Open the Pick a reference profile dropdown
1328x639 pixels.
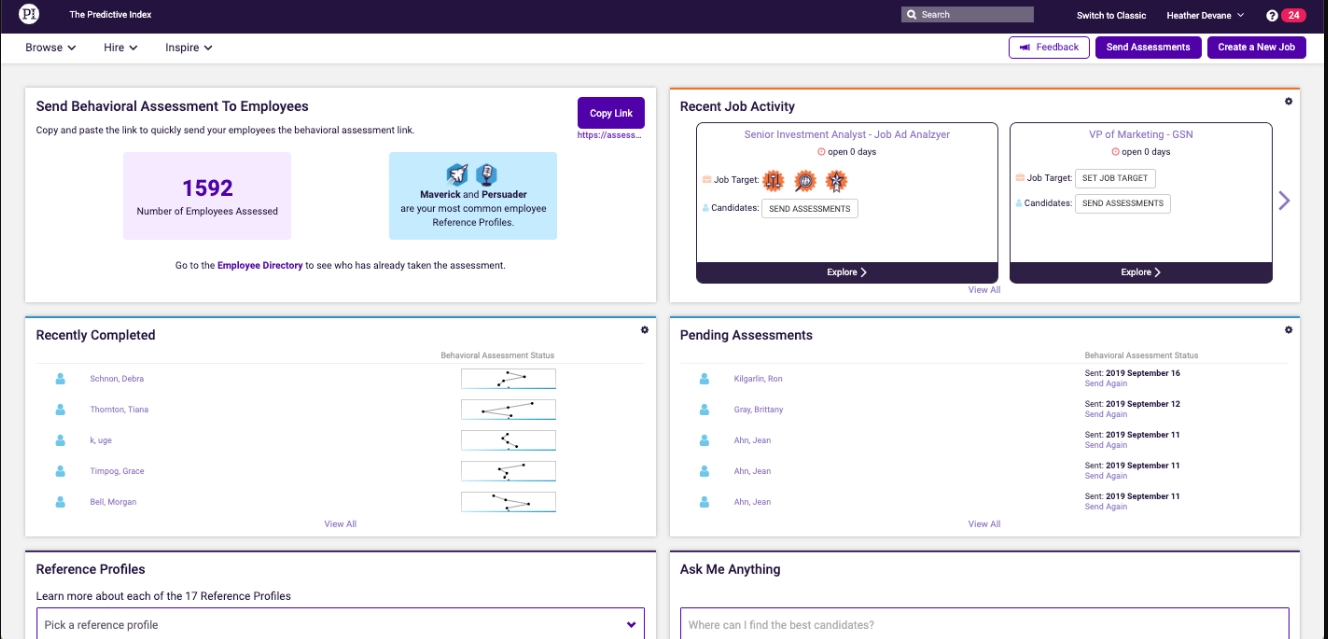pyautogui.click(x=341, y=625)
